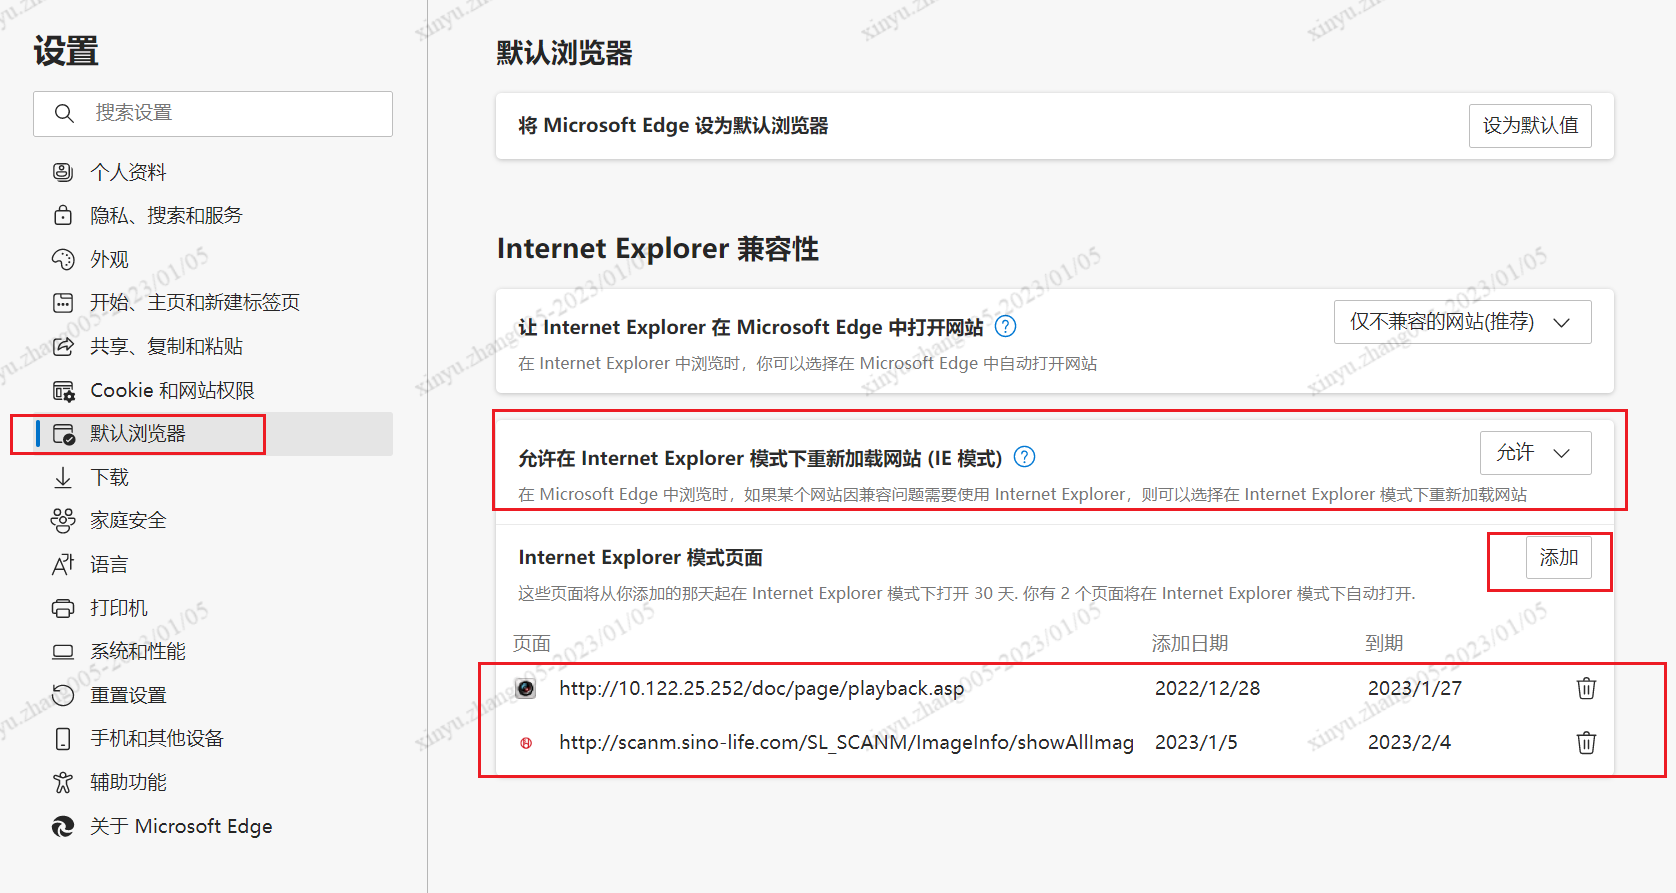
Task: Click the 系统和性能 laptop icon
Action: [x=63, y=651]
